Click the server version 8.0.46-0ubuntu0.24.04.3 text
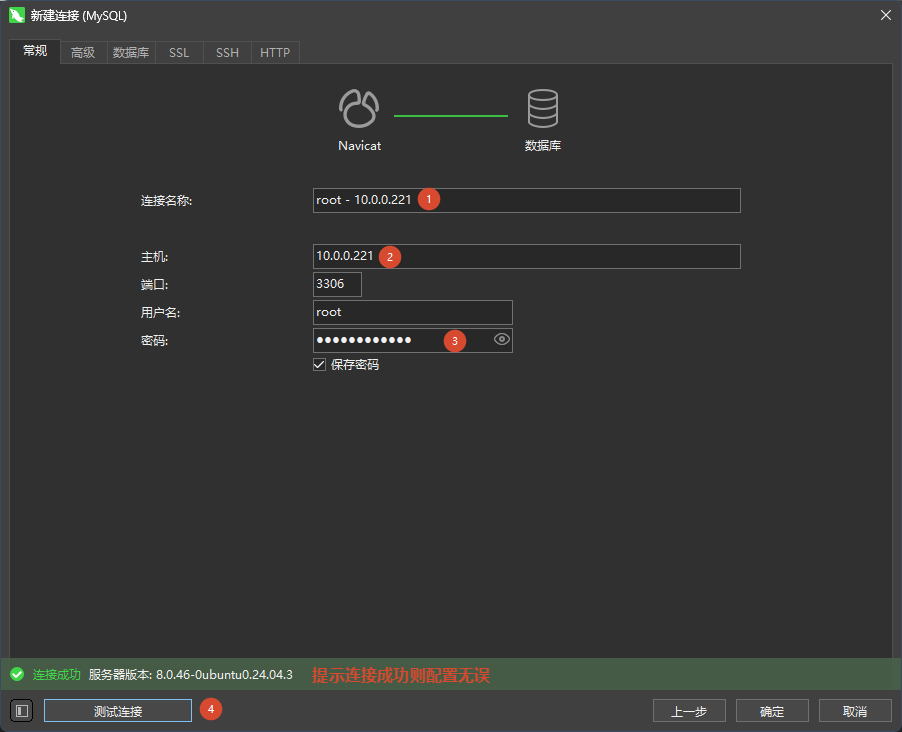This screenshot has height=732, width=902. click(224, 674)
